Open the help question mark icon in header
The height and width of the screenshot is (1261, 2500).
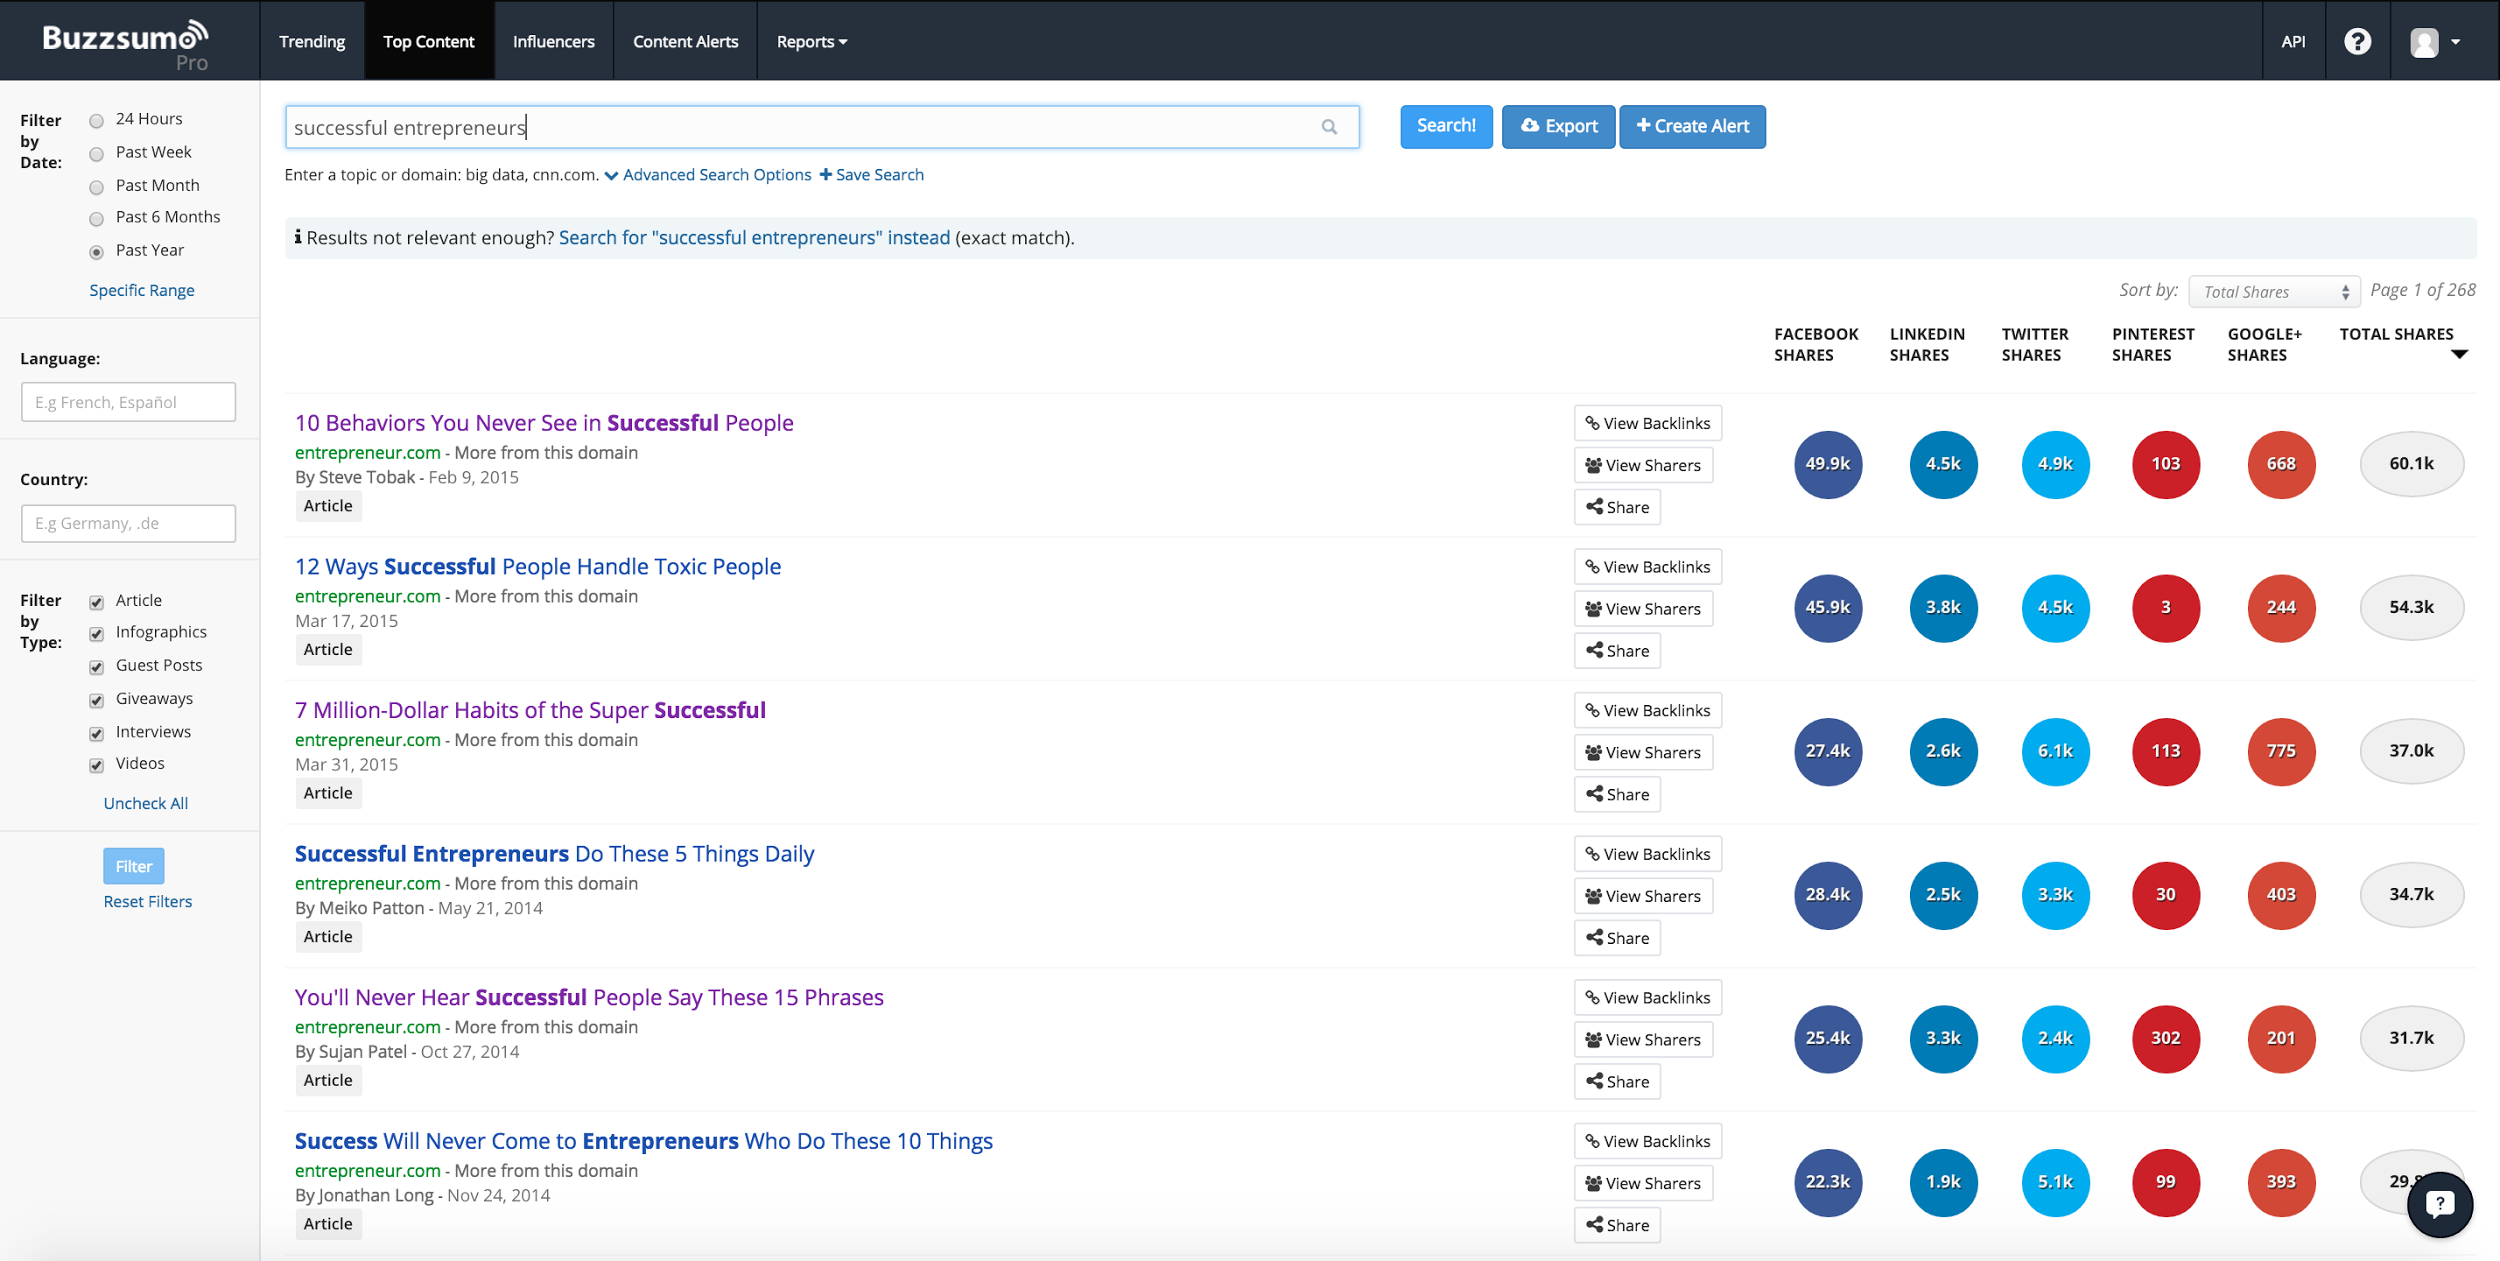point(2357,41)
